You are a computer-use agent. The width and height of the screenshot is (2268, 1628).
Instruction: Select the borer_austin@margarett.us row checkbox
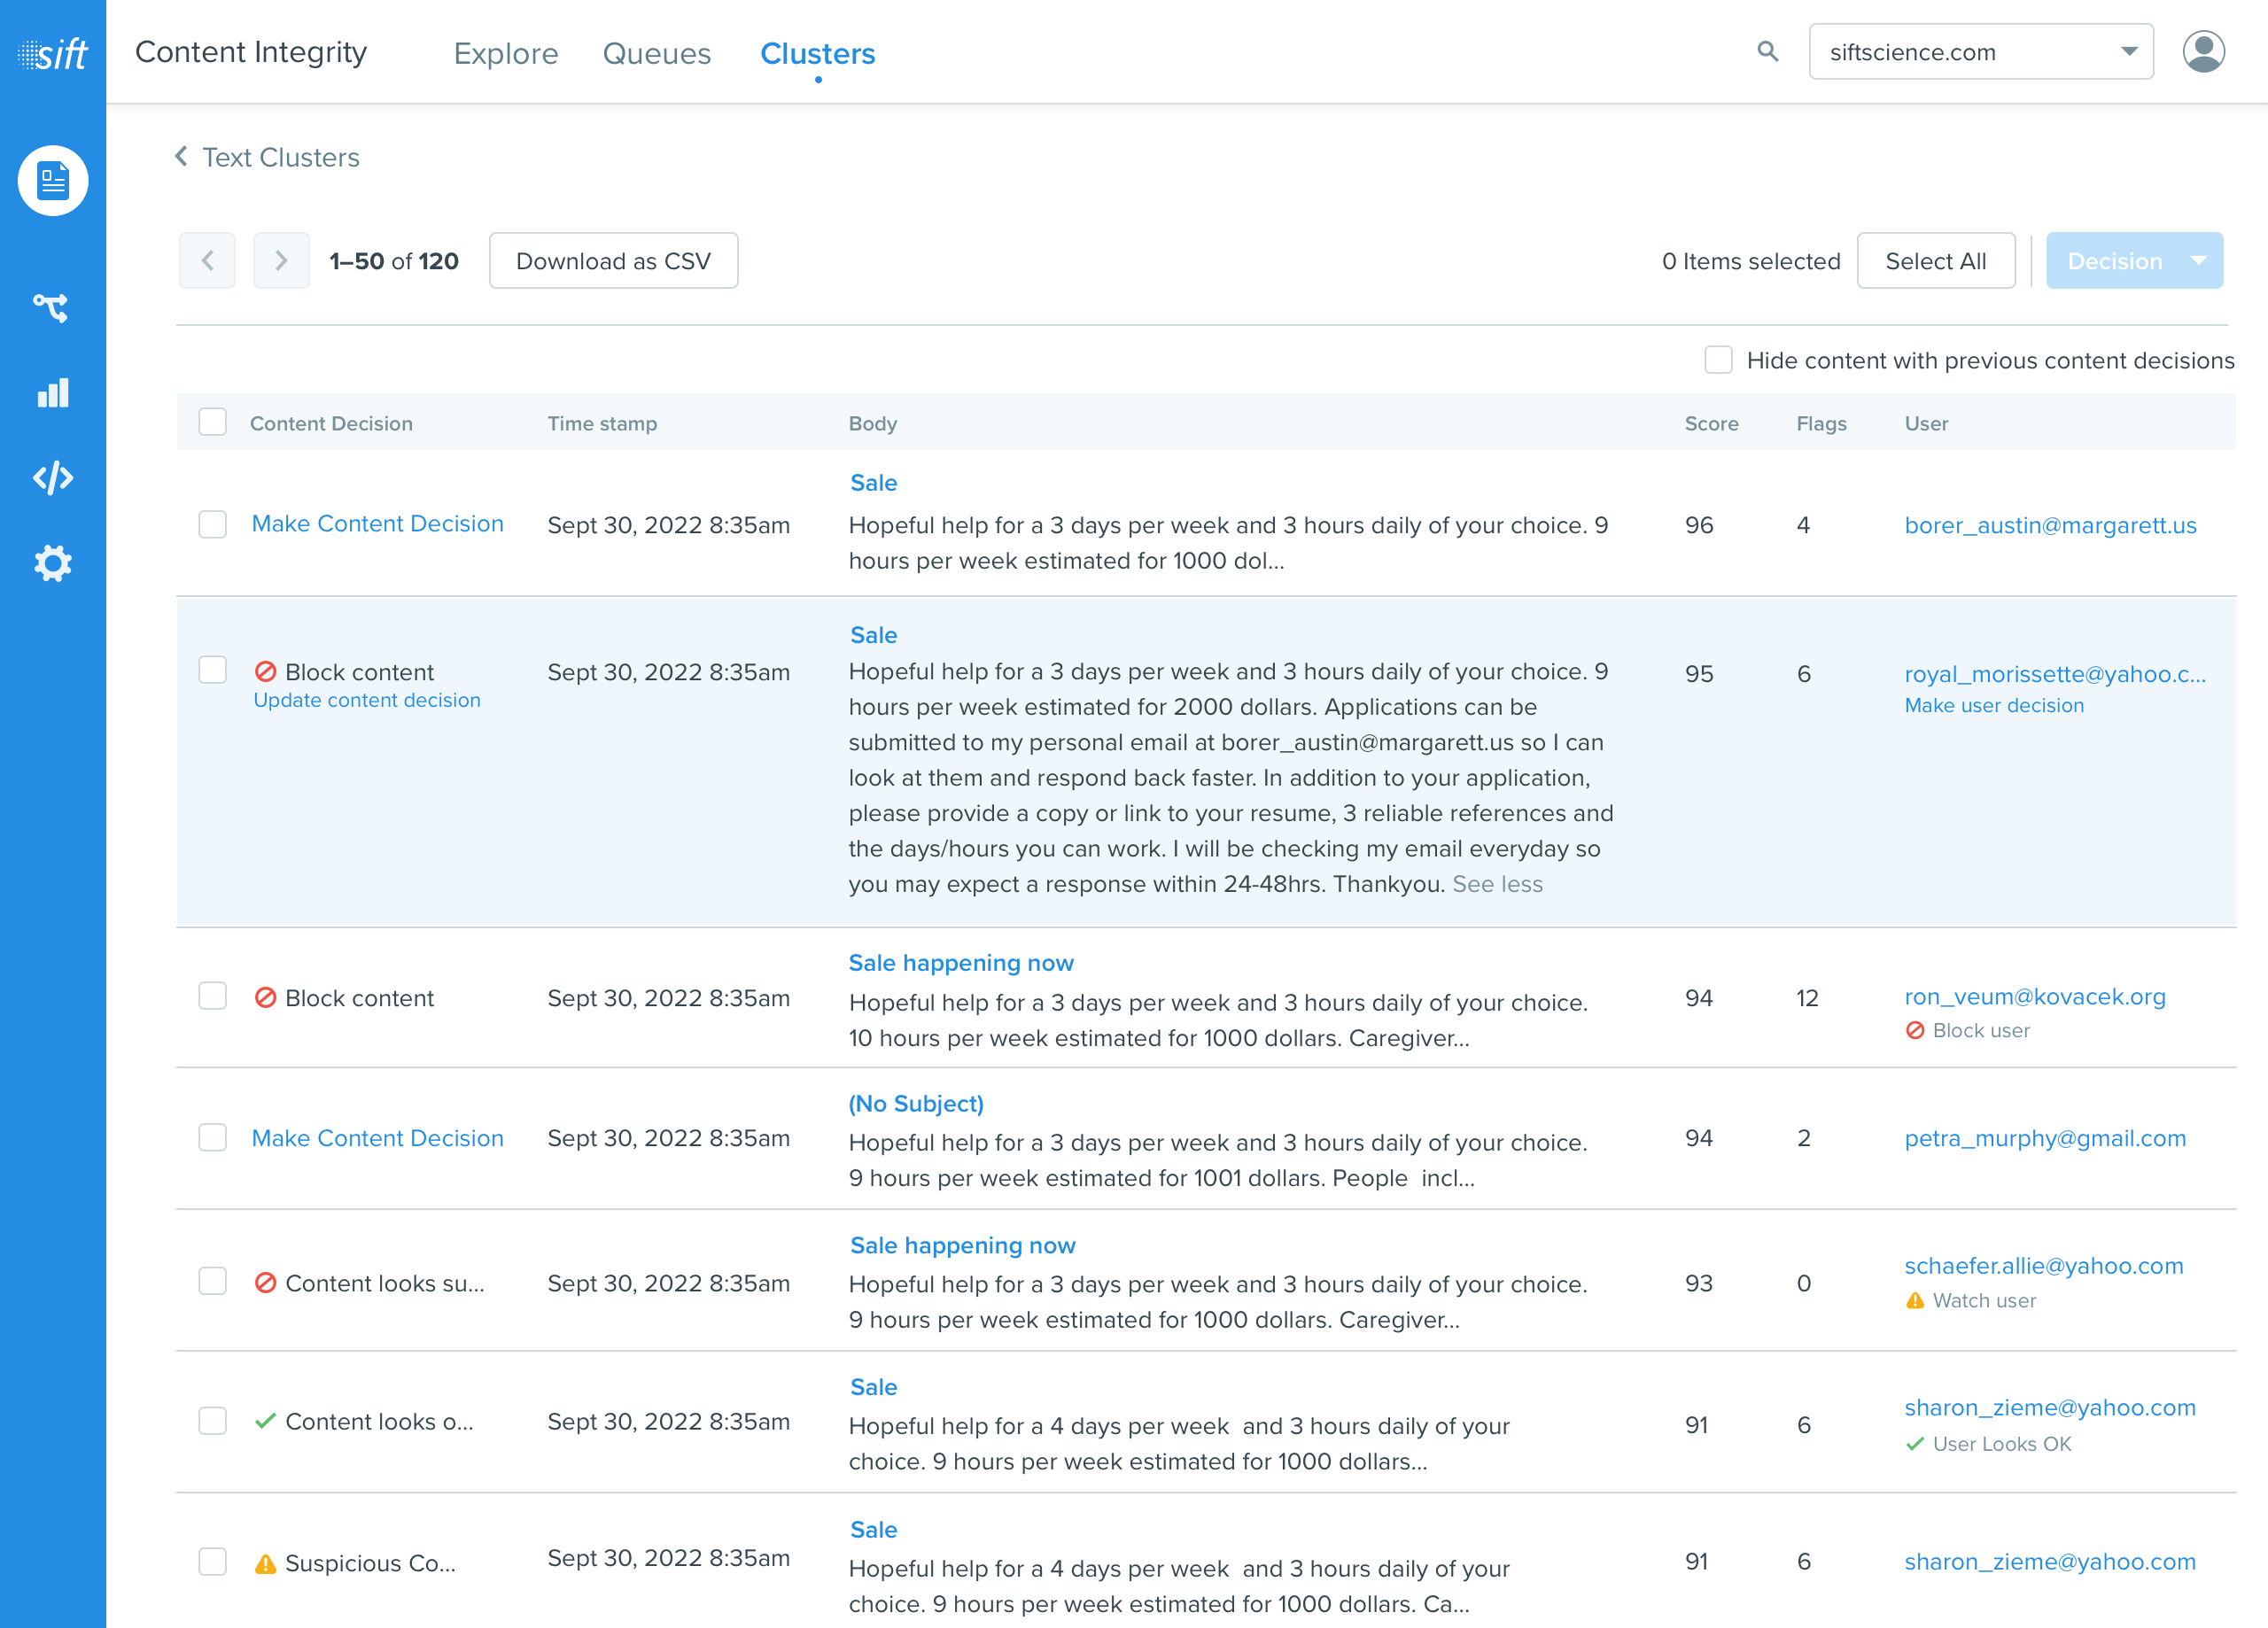(x=212, y=524)
